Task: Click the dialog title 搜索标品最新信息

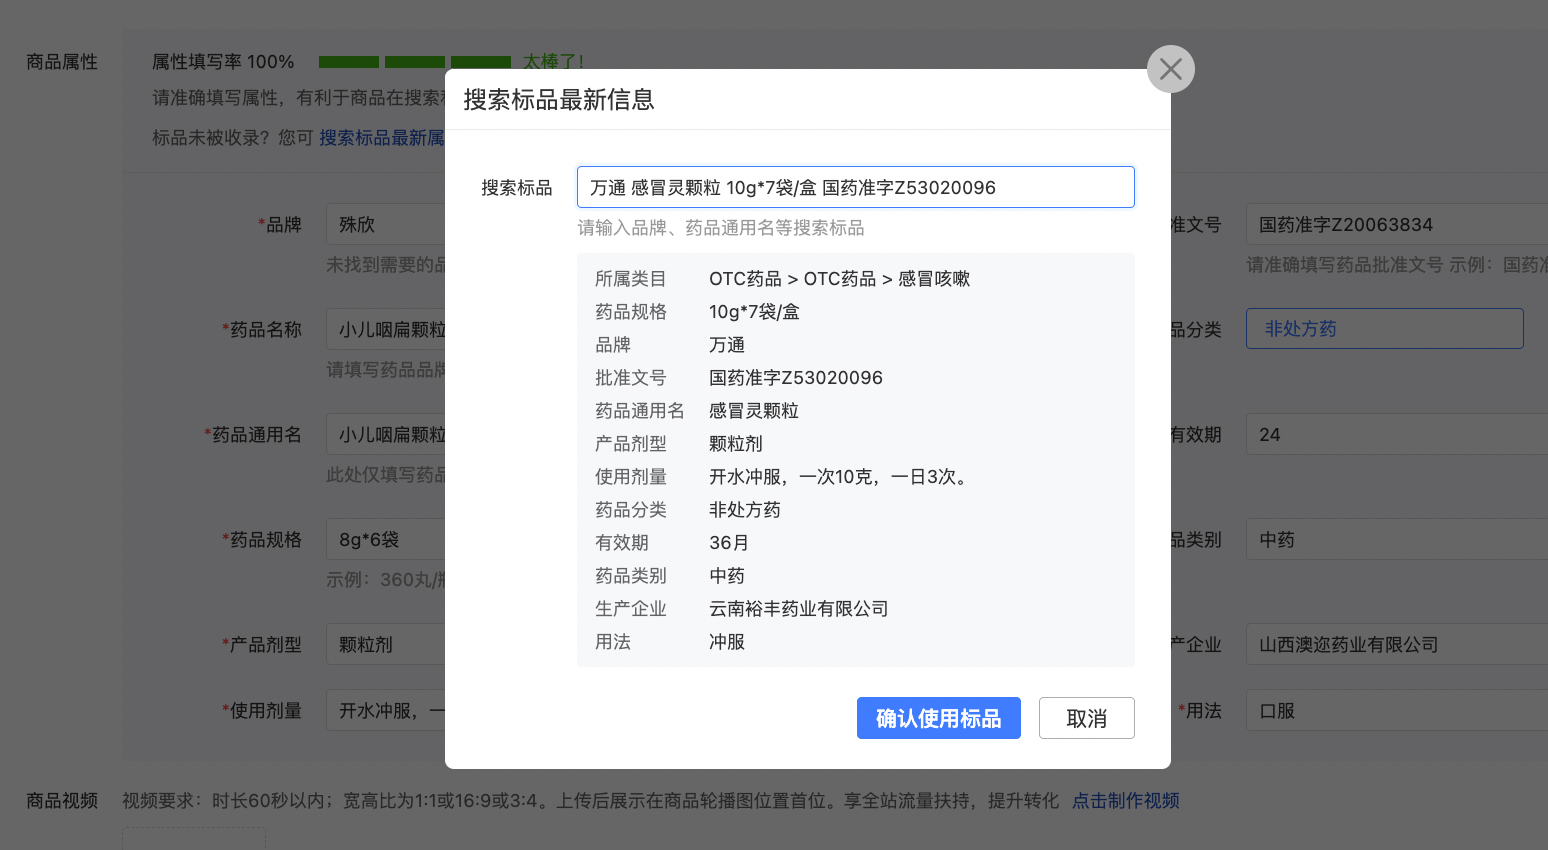Action: pos(559,100)
